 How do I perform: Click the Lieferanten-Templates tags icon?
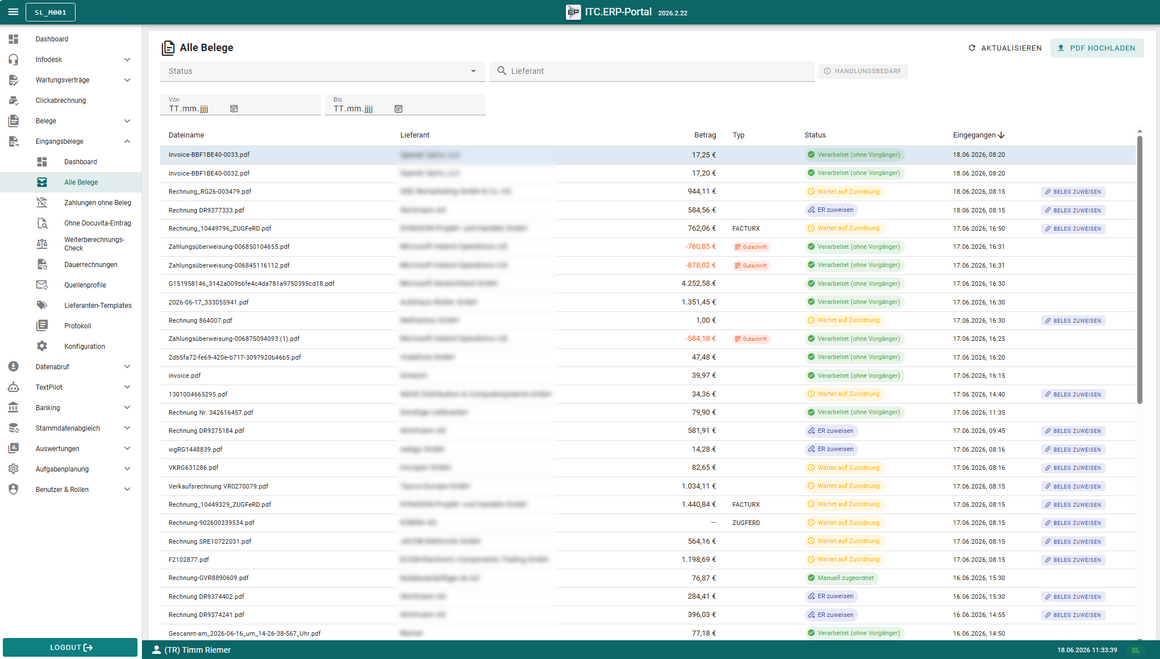point(42,305)
